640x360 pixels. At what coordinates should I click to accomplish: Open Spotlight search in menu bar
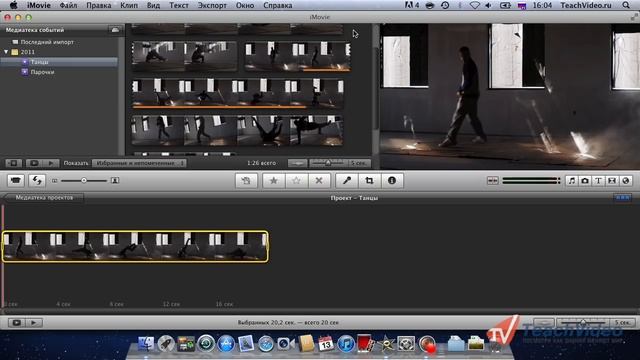626,5
